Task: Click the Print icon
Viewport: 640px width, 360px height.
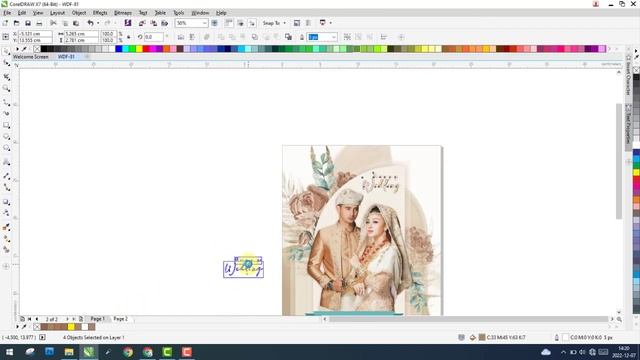Action: tap(39, 23)
